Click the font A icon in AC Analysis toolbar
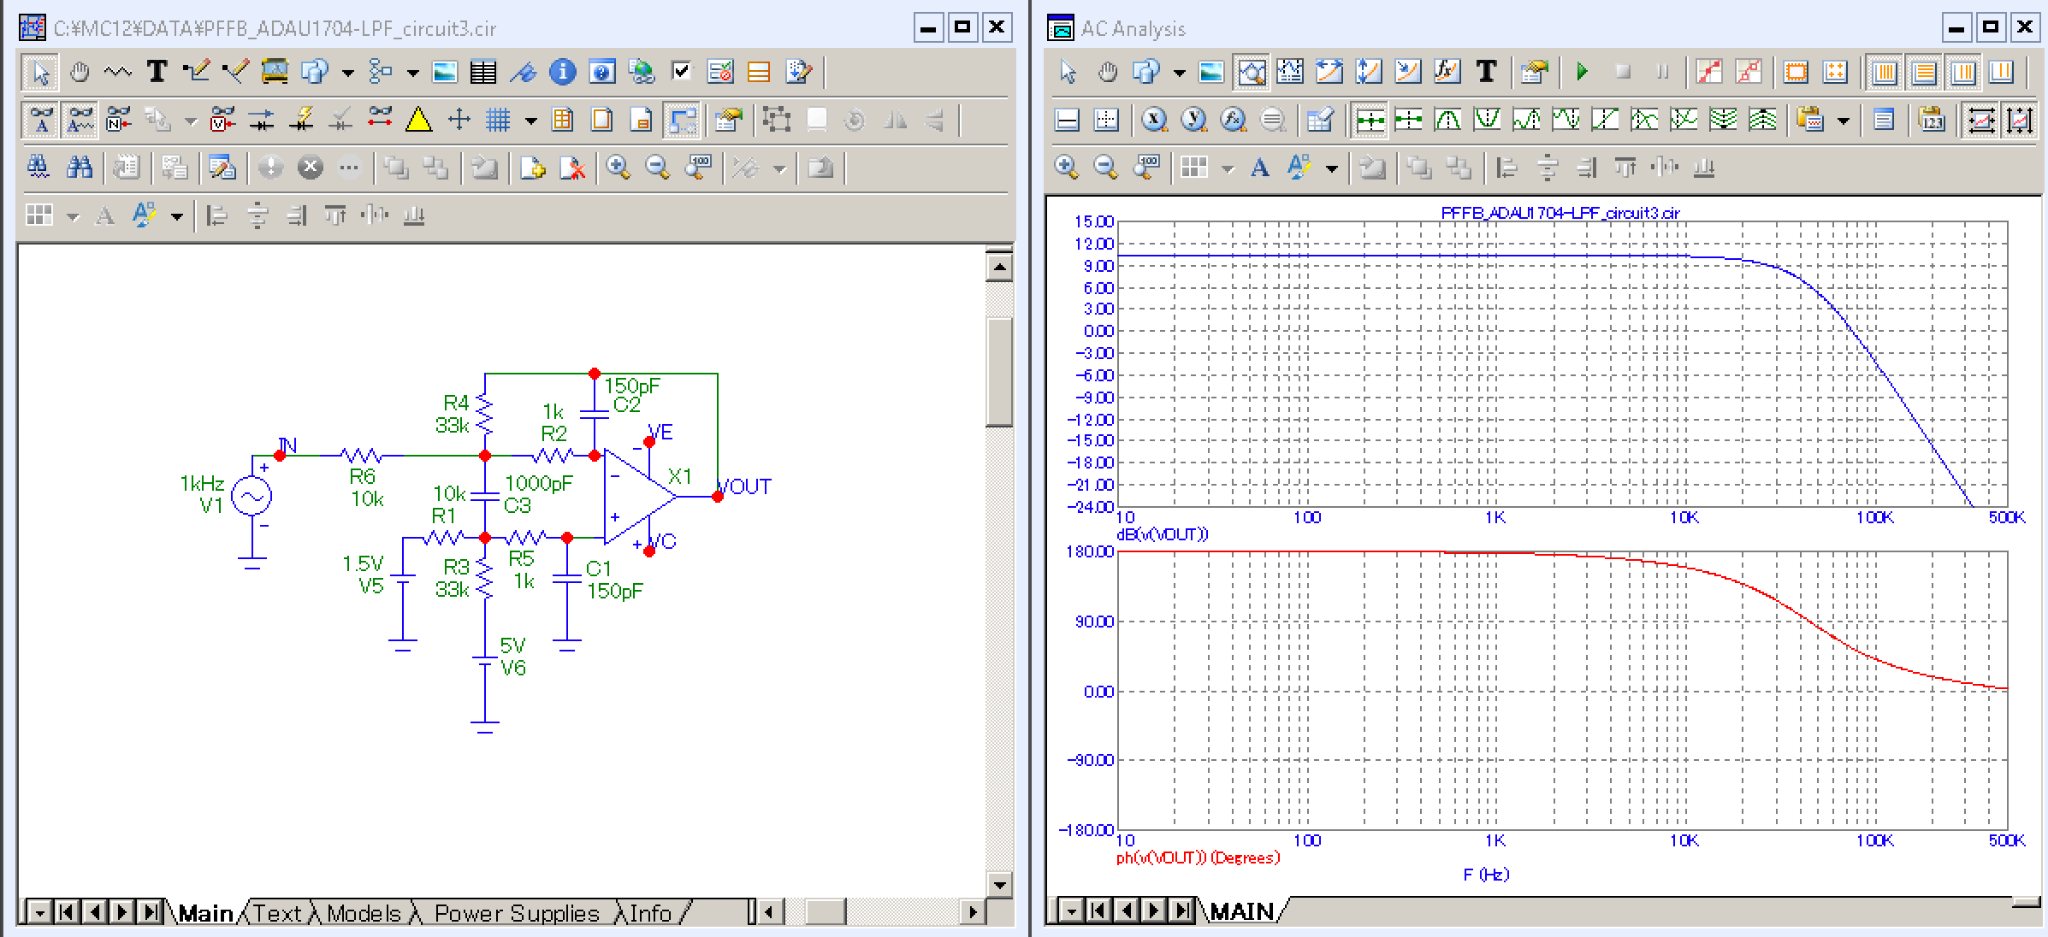 point(1260,167)
